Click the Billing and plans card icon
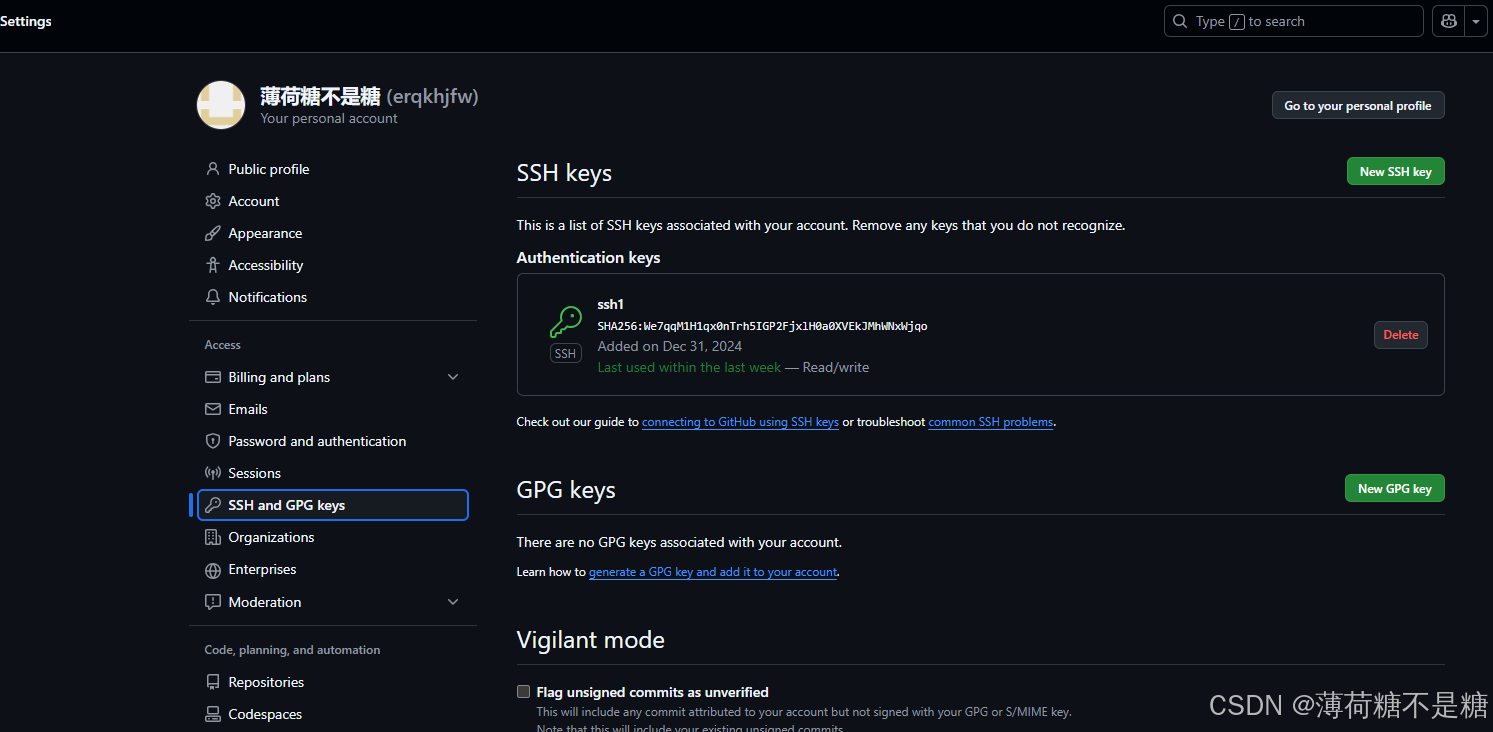 point(212,377)
